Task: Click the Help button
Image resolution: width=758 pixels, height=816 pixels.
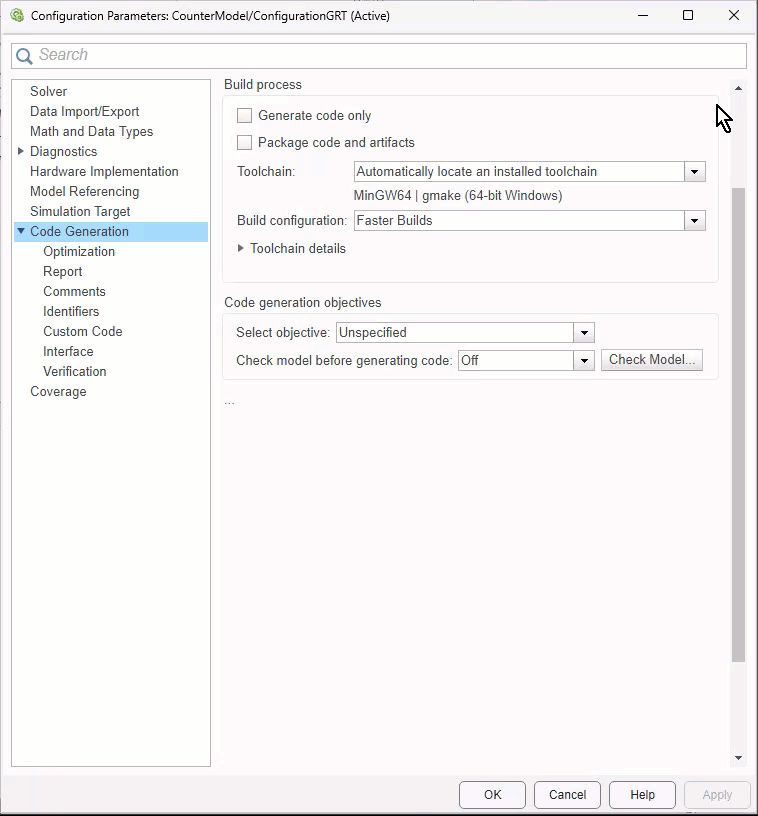Action: pos(642,795)
